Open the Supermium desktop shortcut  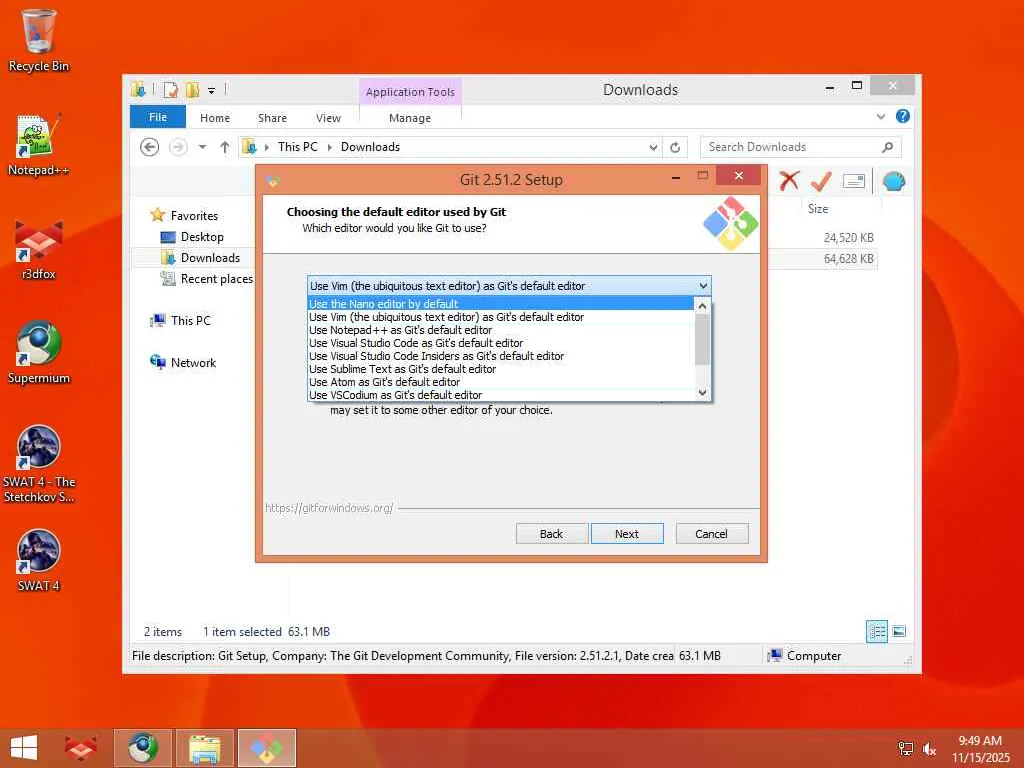point(39,353)
